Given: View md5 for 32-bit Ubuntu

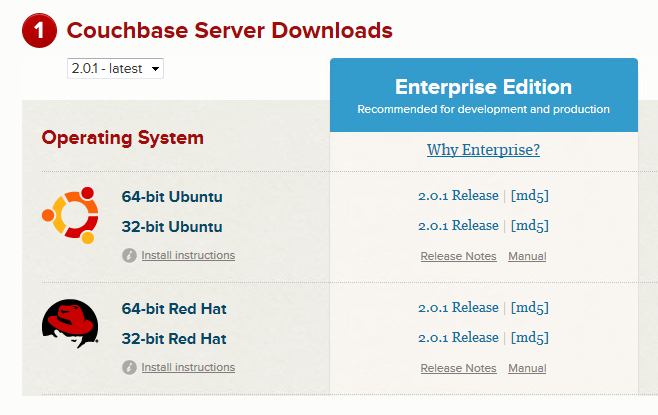Looking at the screenshot, I should tap(530, 226).
